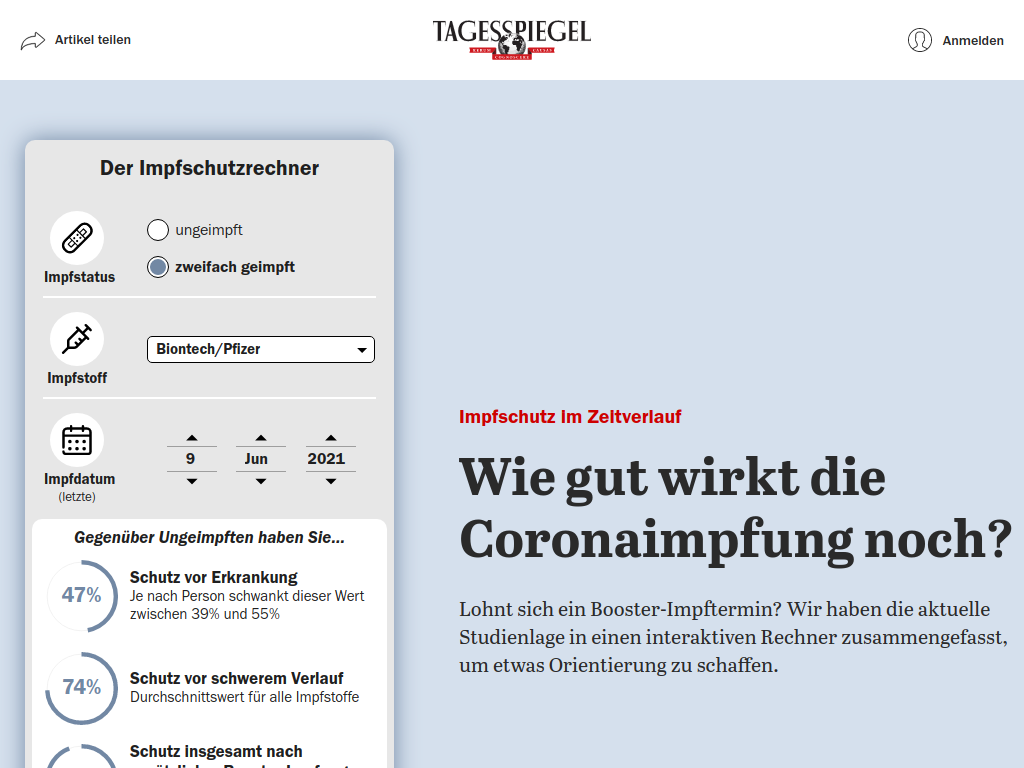Click the bandage Impfstatus icon
Screen dimensions: 1024x768
pyautogui.click(x=77, y=238)
